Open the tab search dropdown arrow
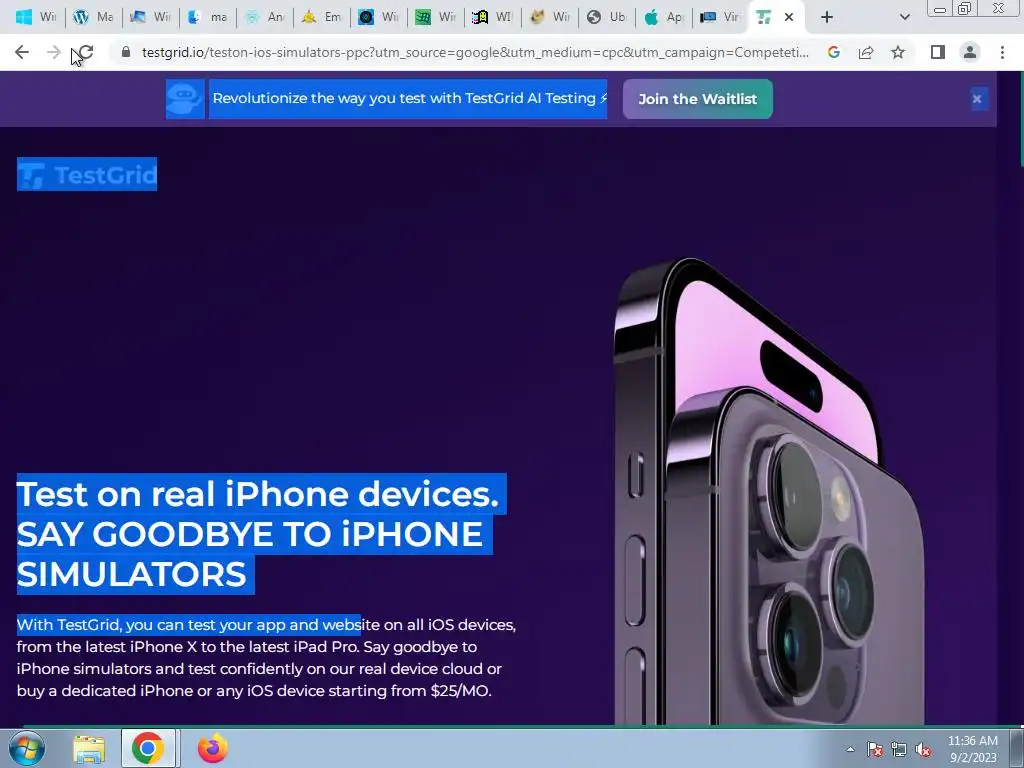 (904, 18)
